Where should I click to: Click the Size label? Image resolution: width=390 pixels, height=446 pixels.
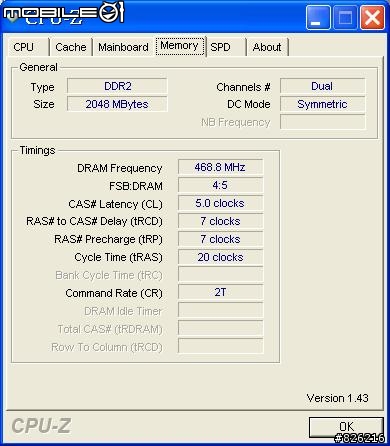(44, 104)
